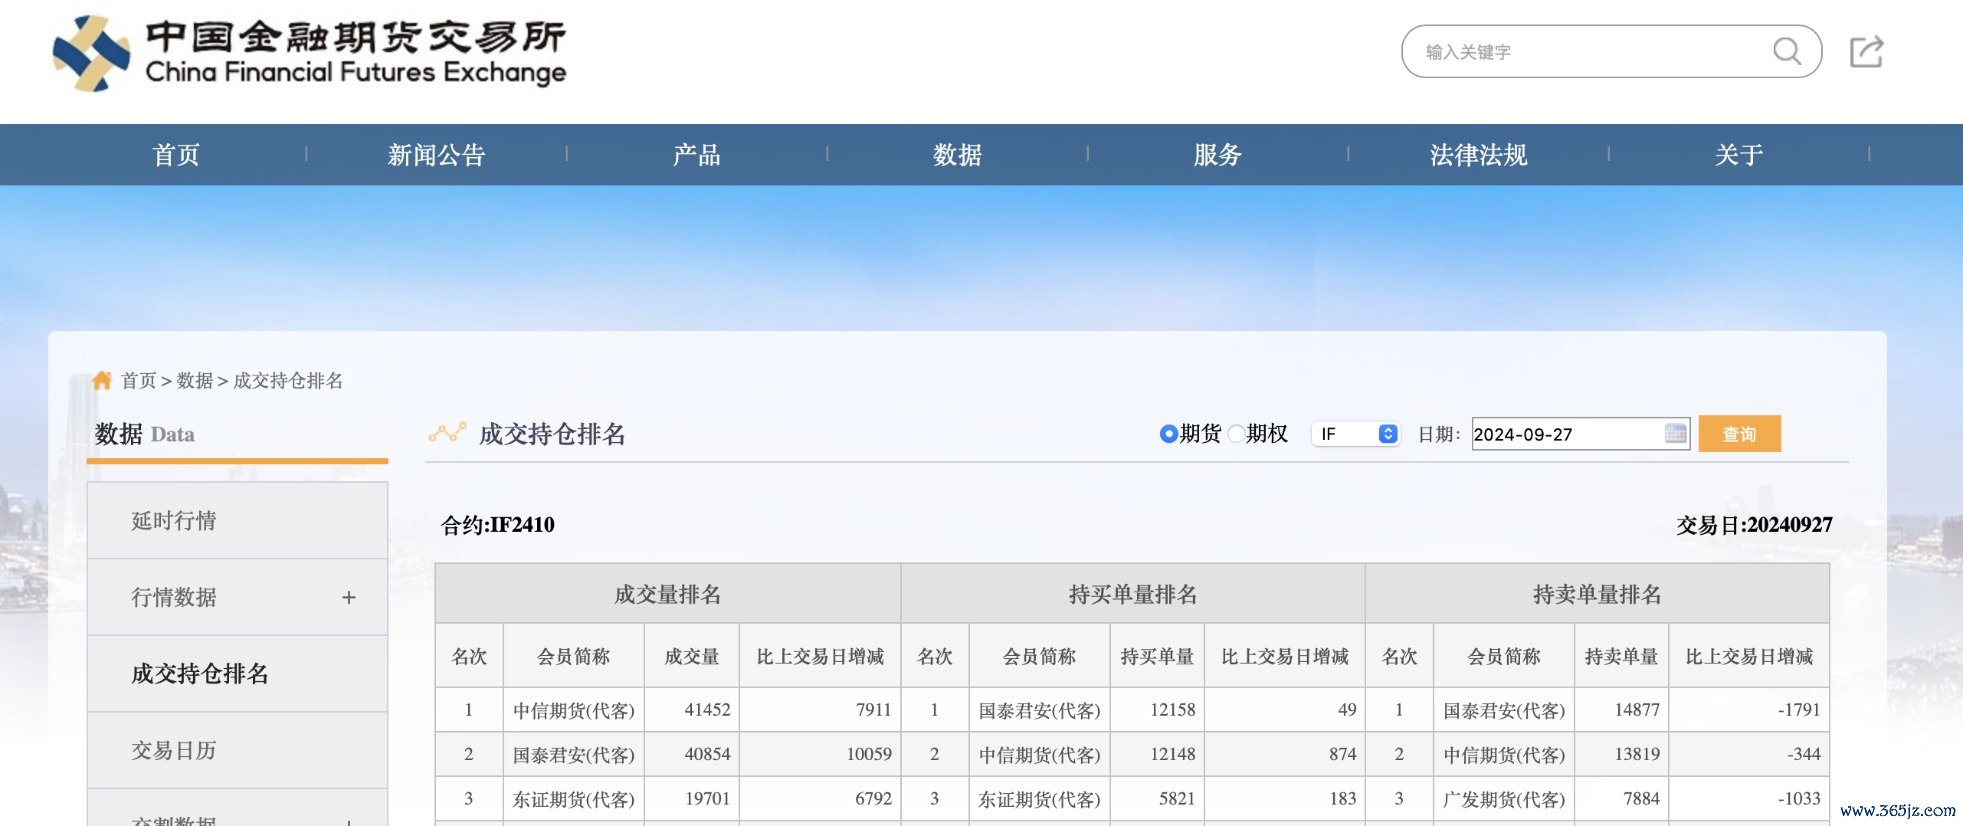
Task: Open the 关于 nav menu
Action: click(1739, 155)
